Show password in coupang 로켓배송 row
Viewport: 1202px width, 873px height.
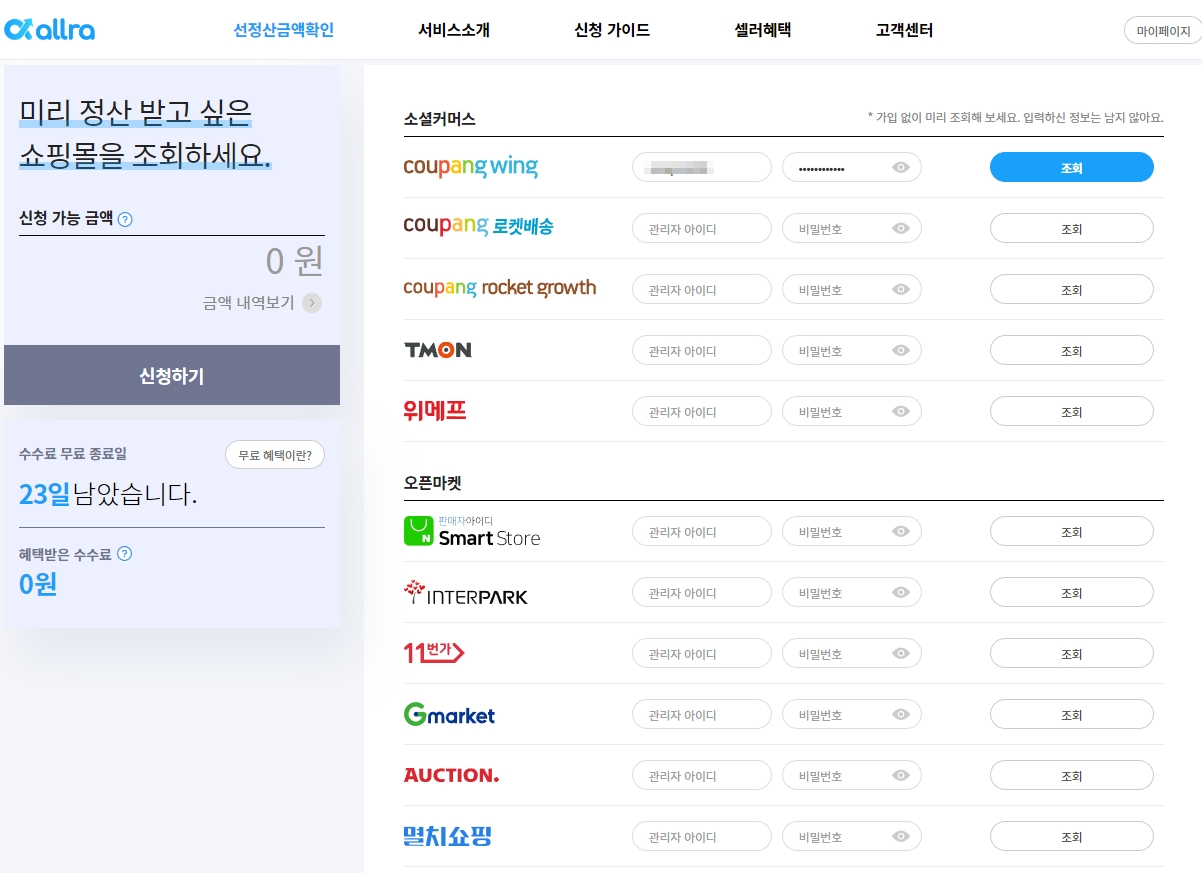click(901, 229)
